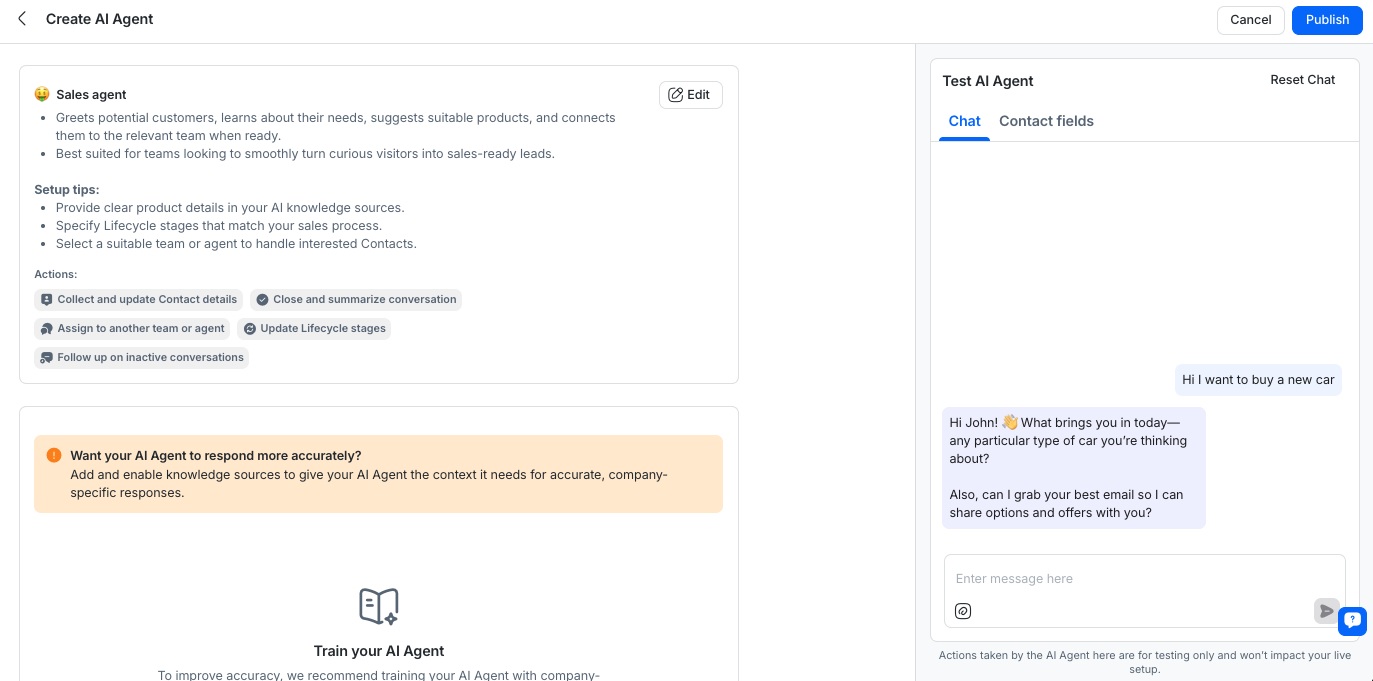Select the Assign to another team or agent action

click(x=133, y=328)
